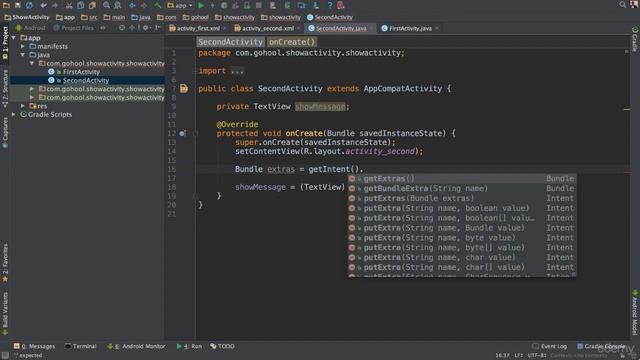Open the Messages tool window
The height and width of the screenshot is (360, 640).
click(x=34, y=346)
